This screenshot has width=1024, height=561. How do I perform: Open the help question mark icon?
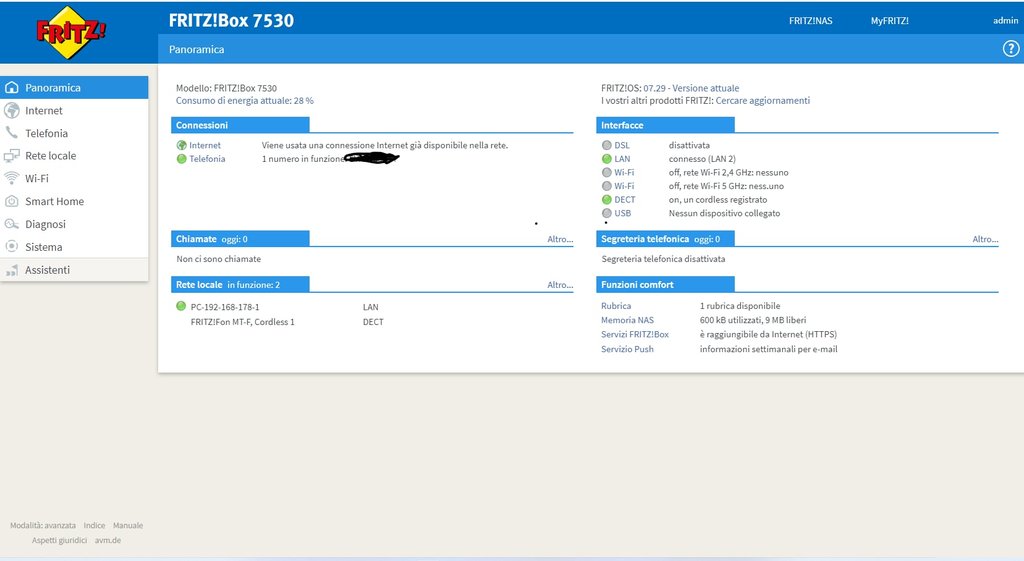point(1011,49)
